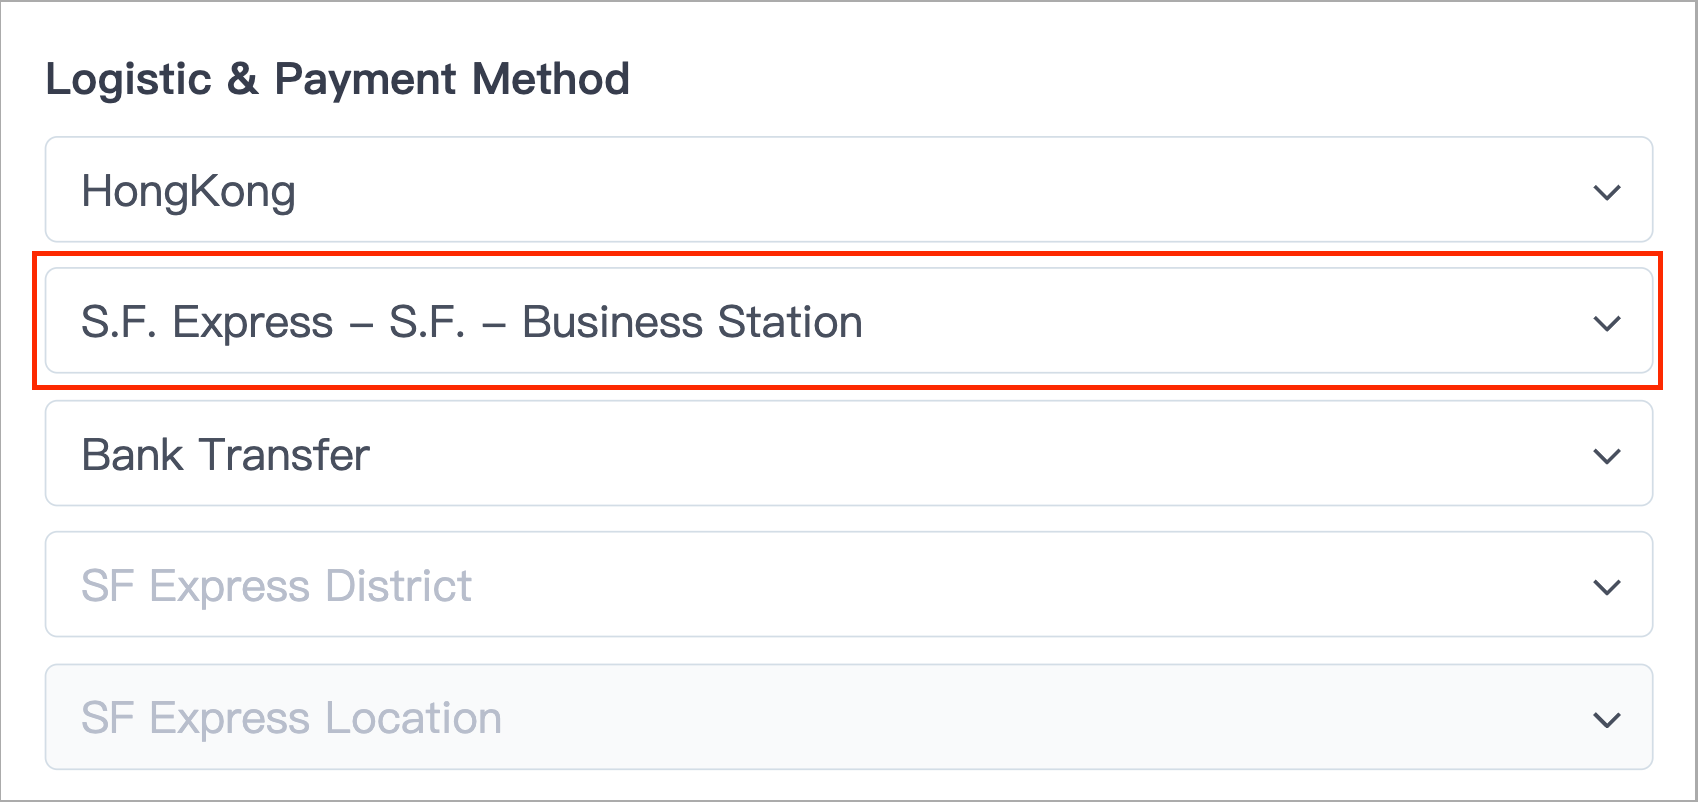Click the chevron in the SF Express District field

tap(1606, 588)
